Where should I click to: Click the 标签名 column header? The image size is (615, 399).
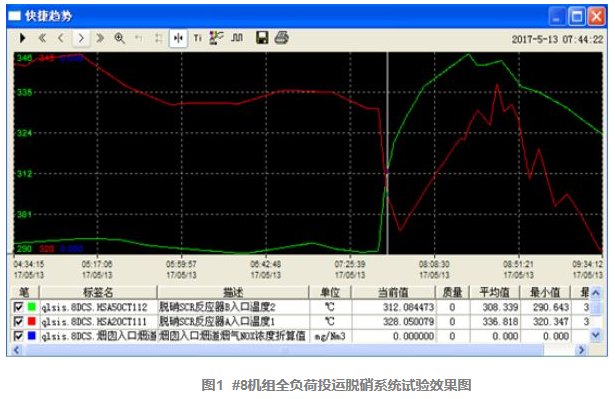(x=98, y=292)
